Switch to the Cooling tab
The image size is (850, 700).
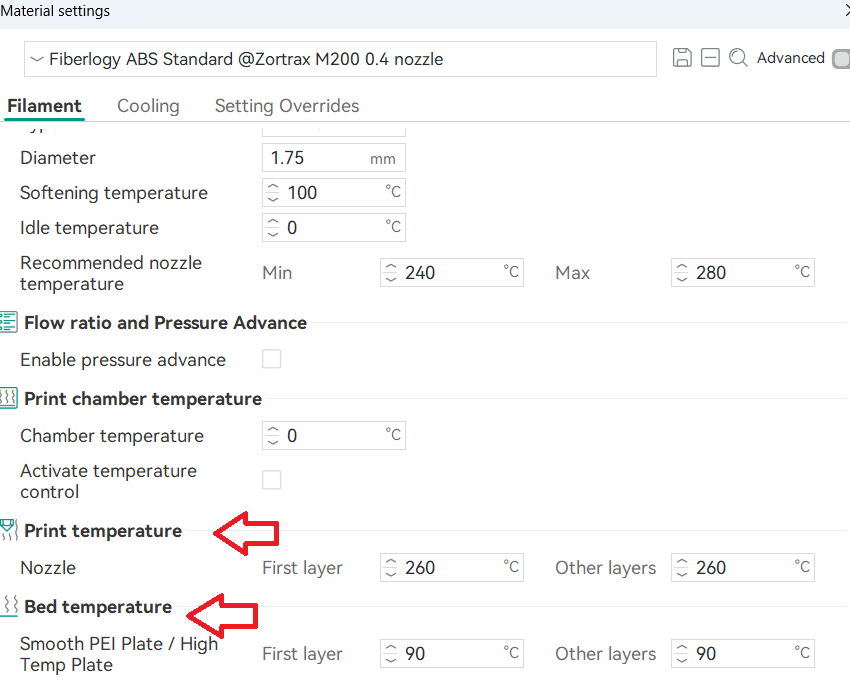[x=148, y=106]
